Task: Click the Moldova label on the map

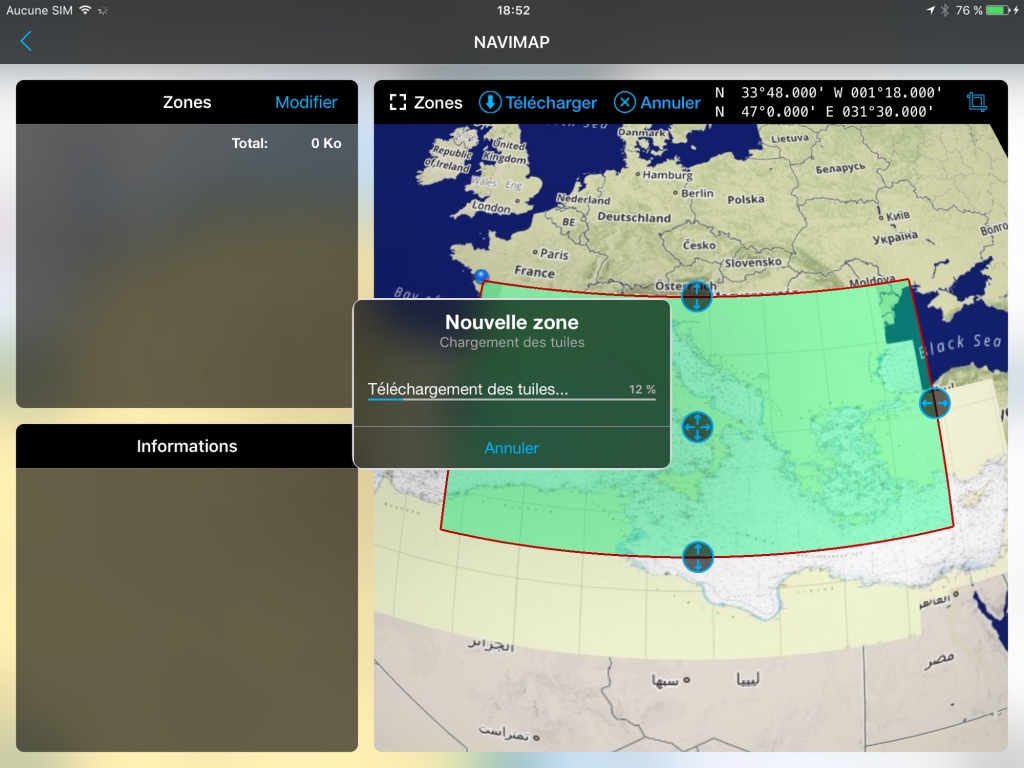Action: click(x=872, y=281)
